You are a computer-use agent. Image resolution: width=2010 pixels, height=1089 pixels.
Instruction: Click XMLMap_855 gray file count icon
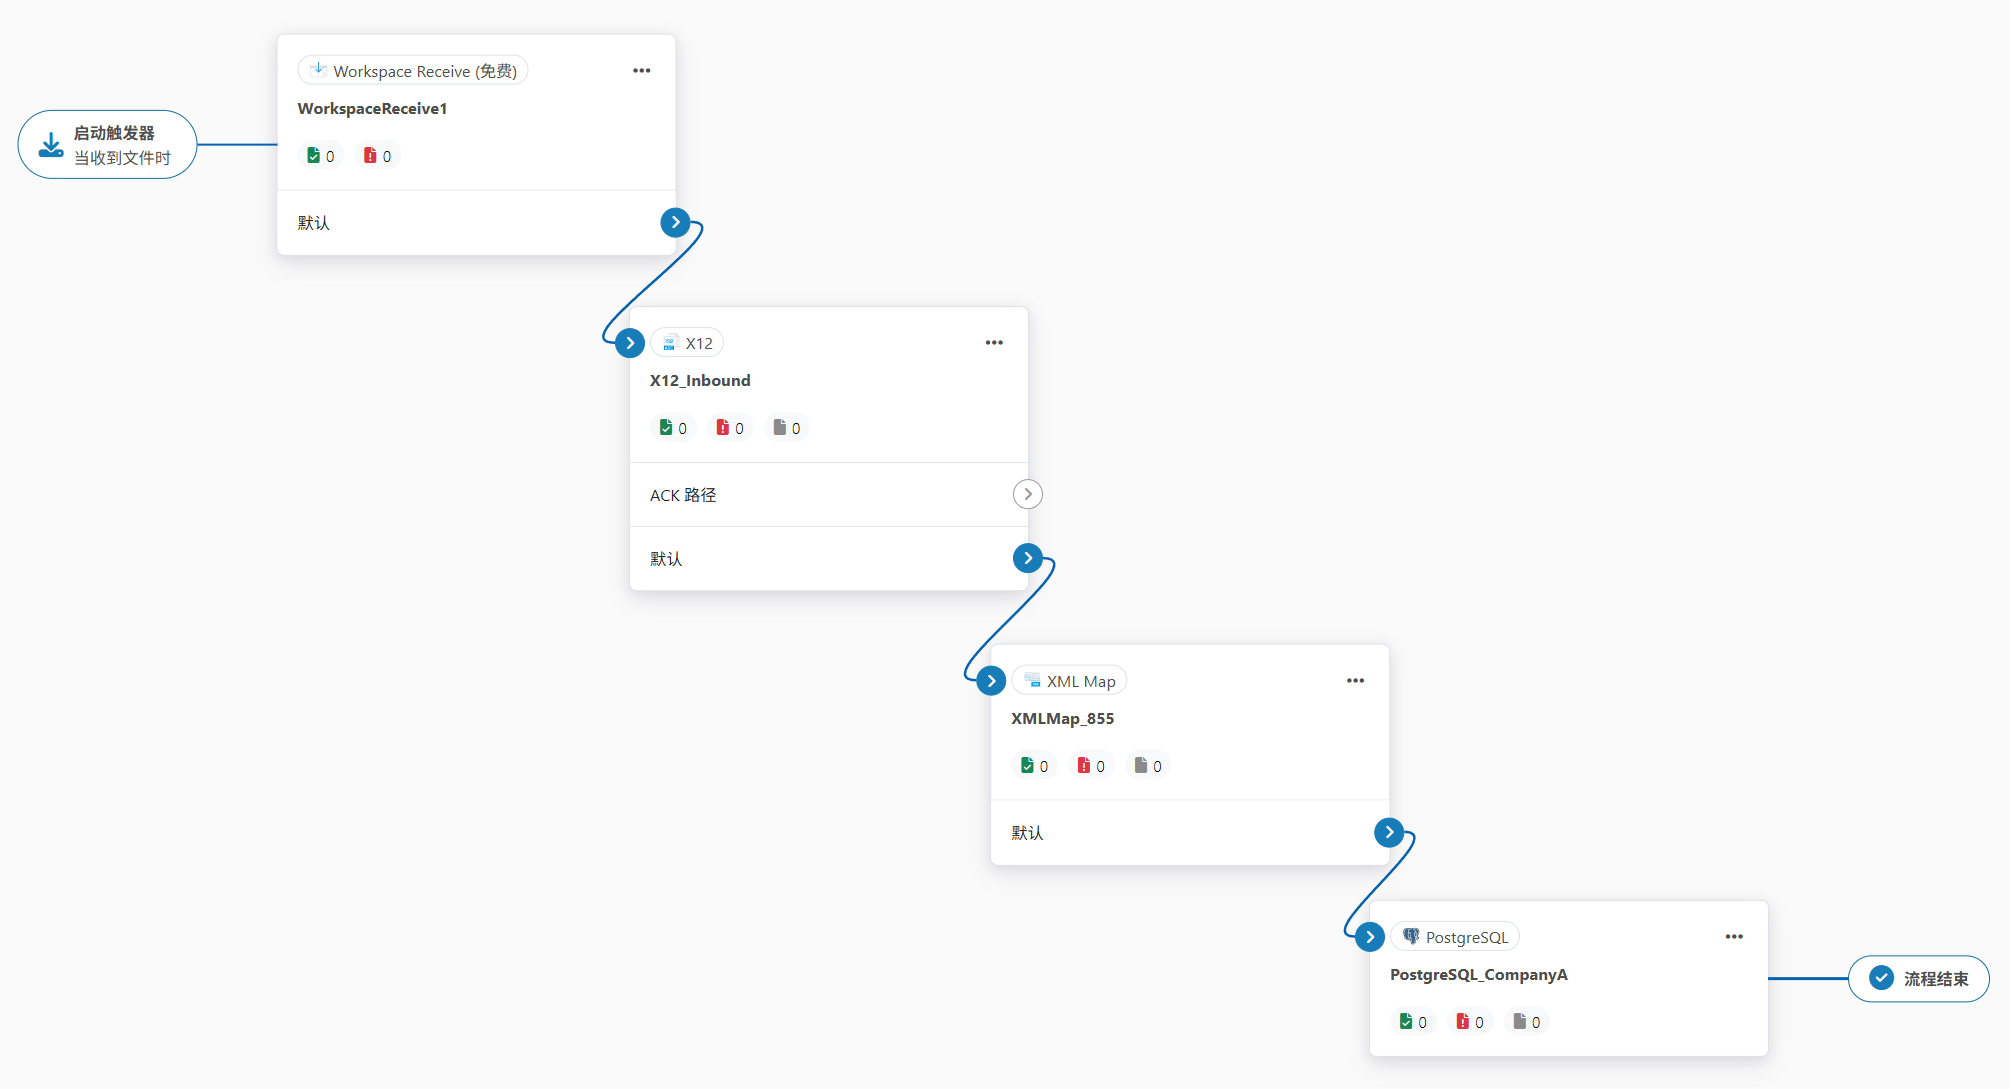pyautogui.click(x=1140, y=766)
